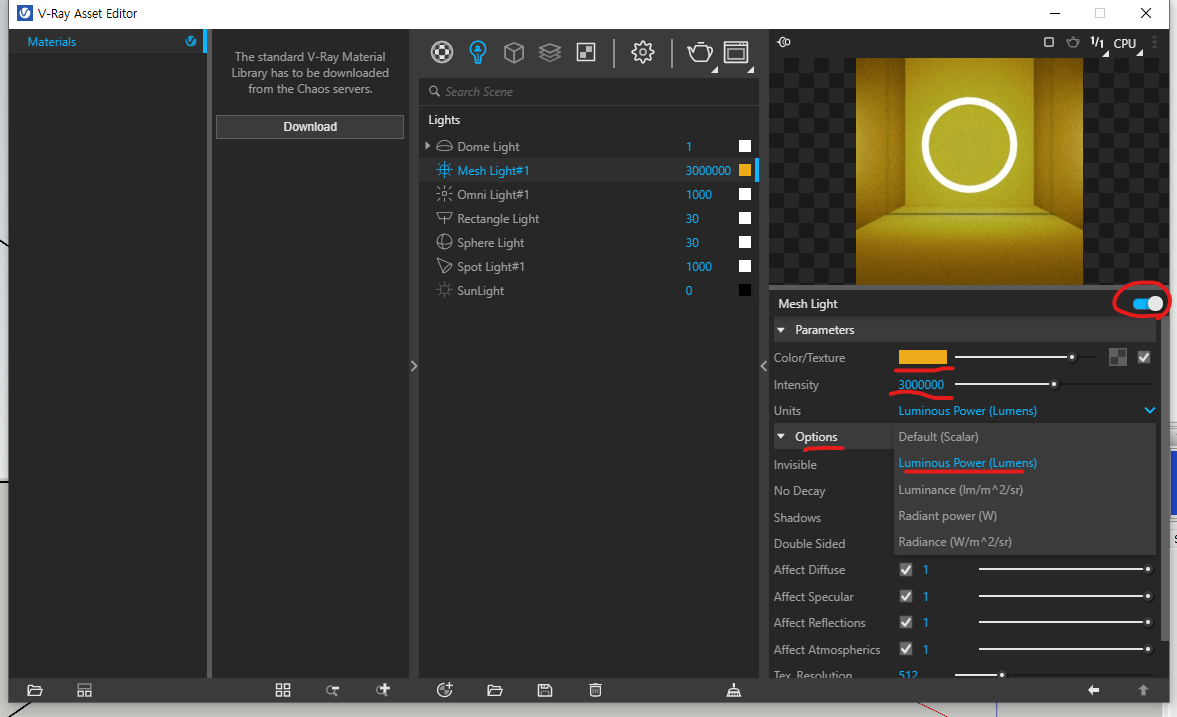Choose Luminous Power (Lumens) option in list
The width and height of the screenshot is (1177, 717).
click(967, 463)
